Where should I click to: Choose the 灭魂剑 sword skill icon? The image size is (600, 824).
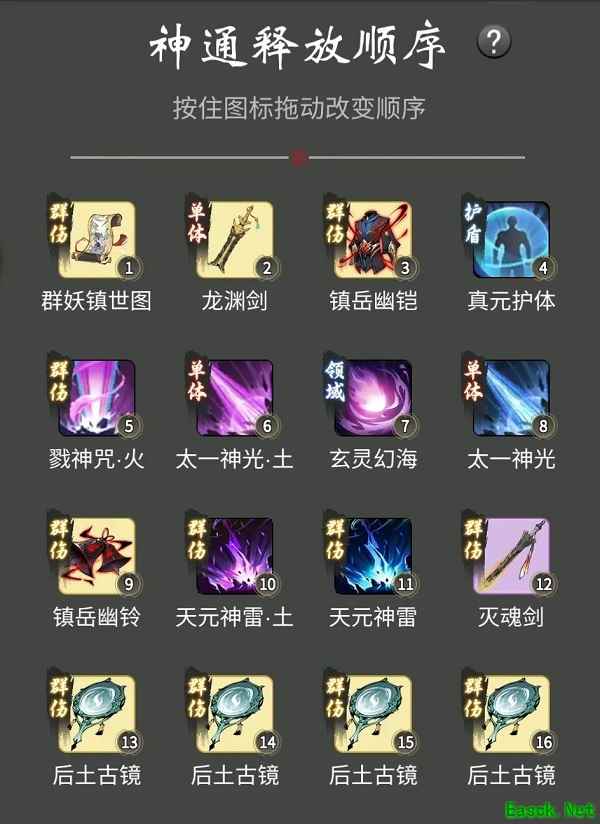coord(511,556)
